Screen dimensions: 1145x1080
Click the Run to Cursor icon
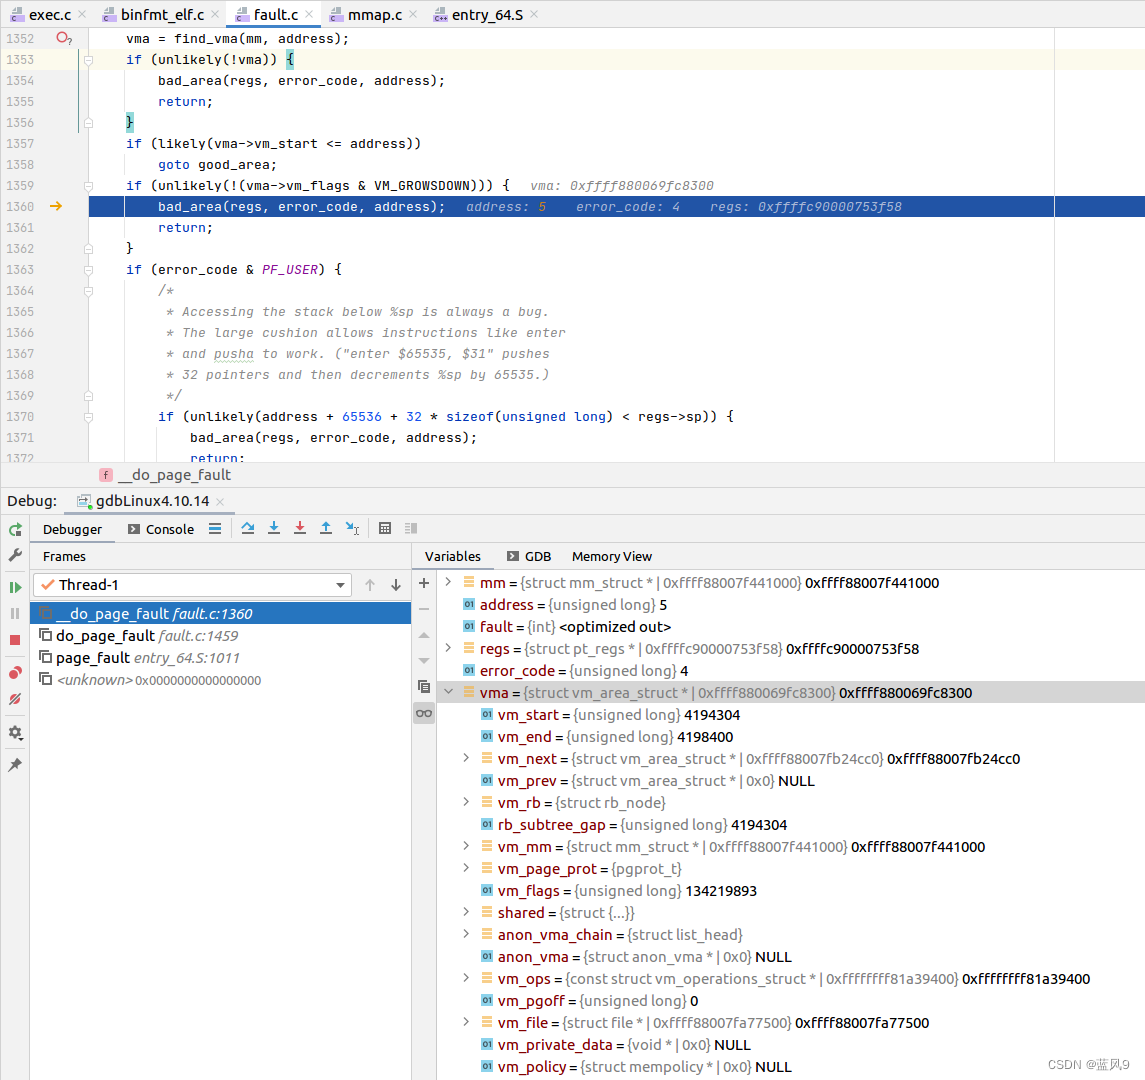click(x=352, y=529)
